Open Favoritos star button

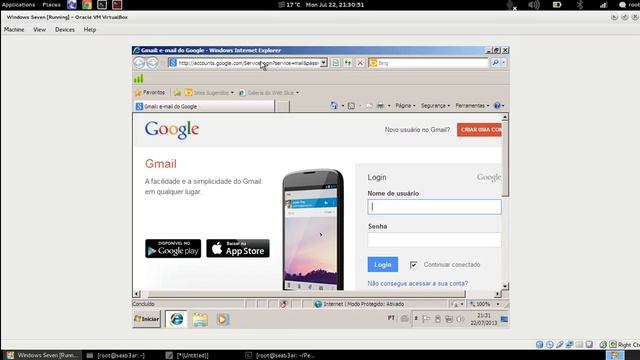click(150, 93)
